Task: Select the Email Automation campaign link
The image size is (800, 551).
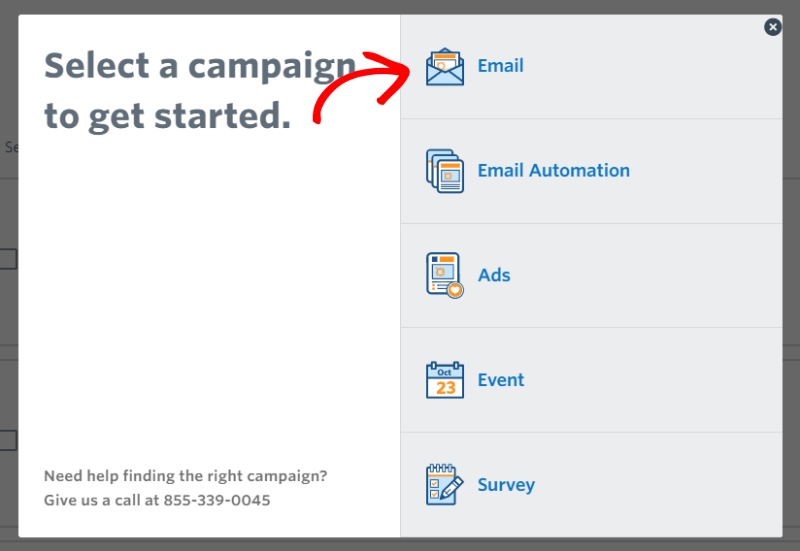Action: tap(554, 170)
